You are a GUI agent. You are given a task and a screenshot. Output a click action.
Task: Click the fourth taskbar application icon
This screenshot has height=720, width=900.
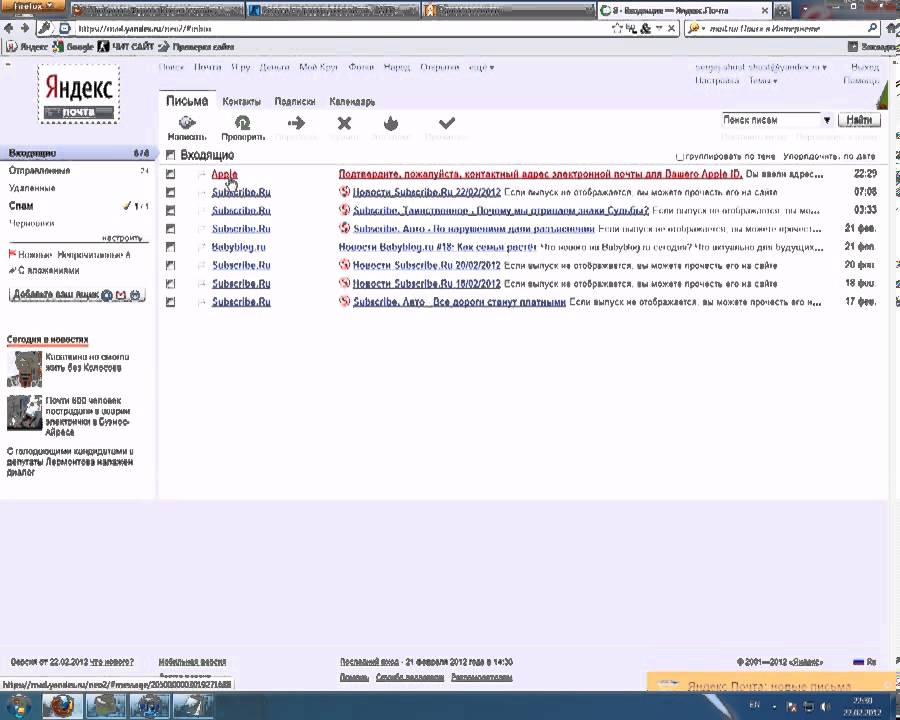[192, 706]
